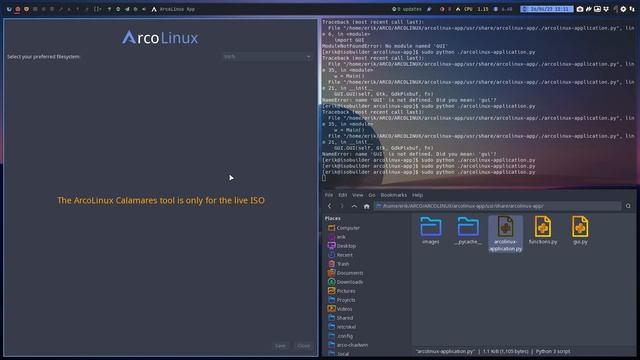Open the File menu
The height and width of the screenshot is (360, 640).
point(329,195)
